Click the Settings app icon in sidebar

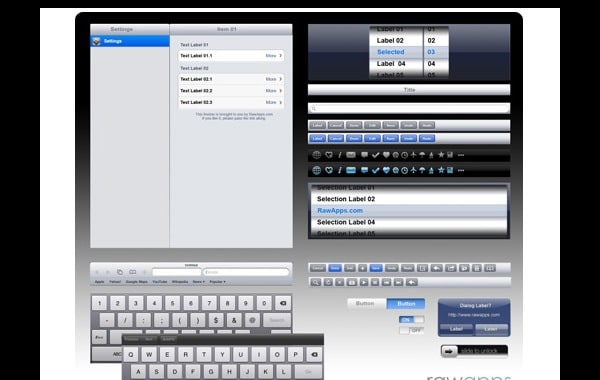click(x=96, y=41)
